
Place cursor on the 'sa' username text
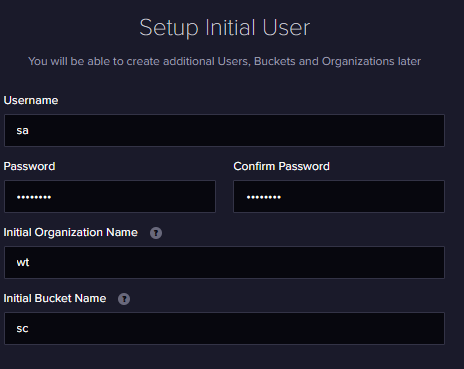[x=22, y=131]
